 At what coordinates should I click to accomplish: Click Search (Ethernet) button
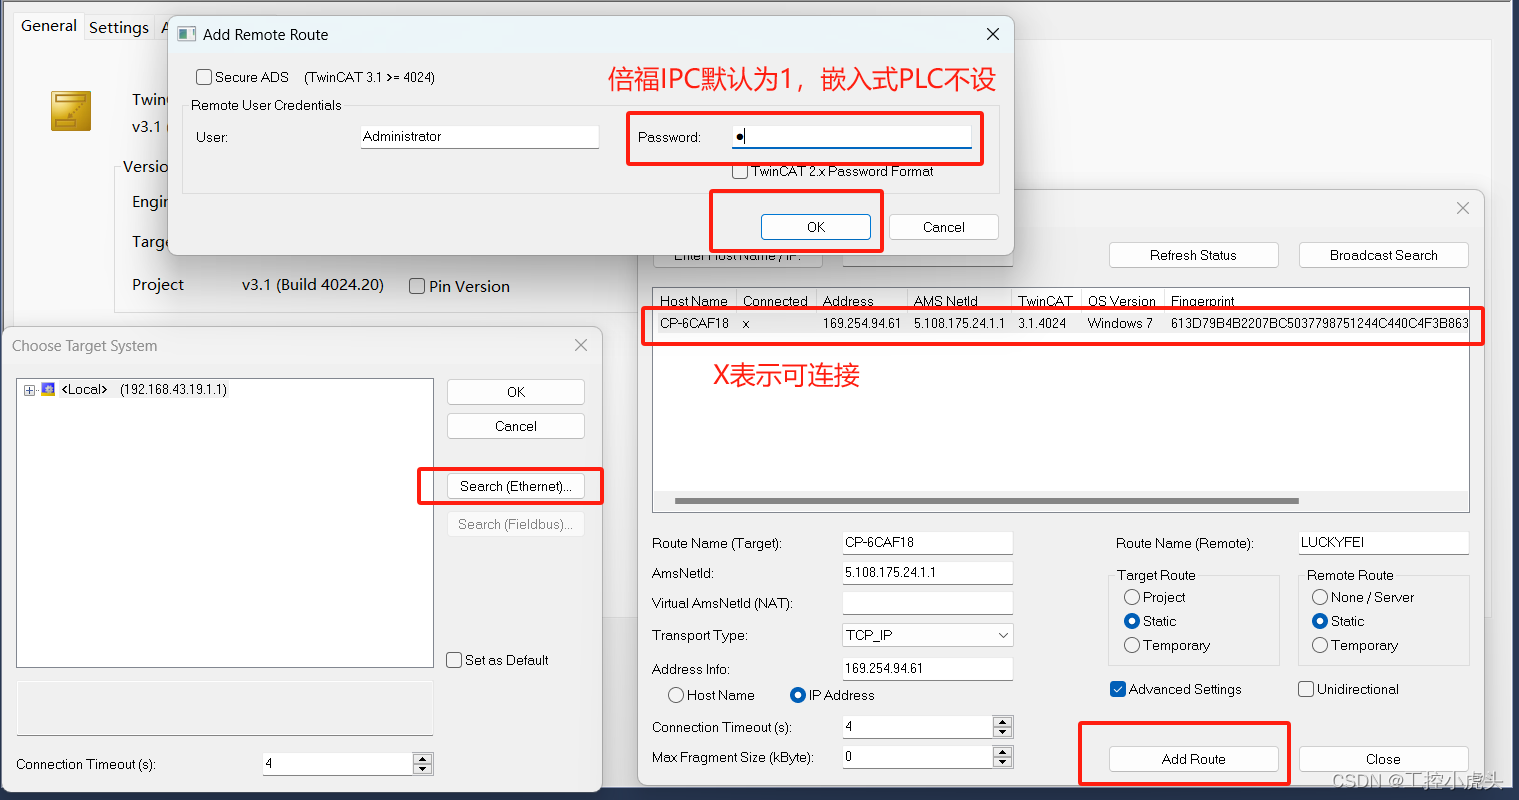[x=516, y=486]
